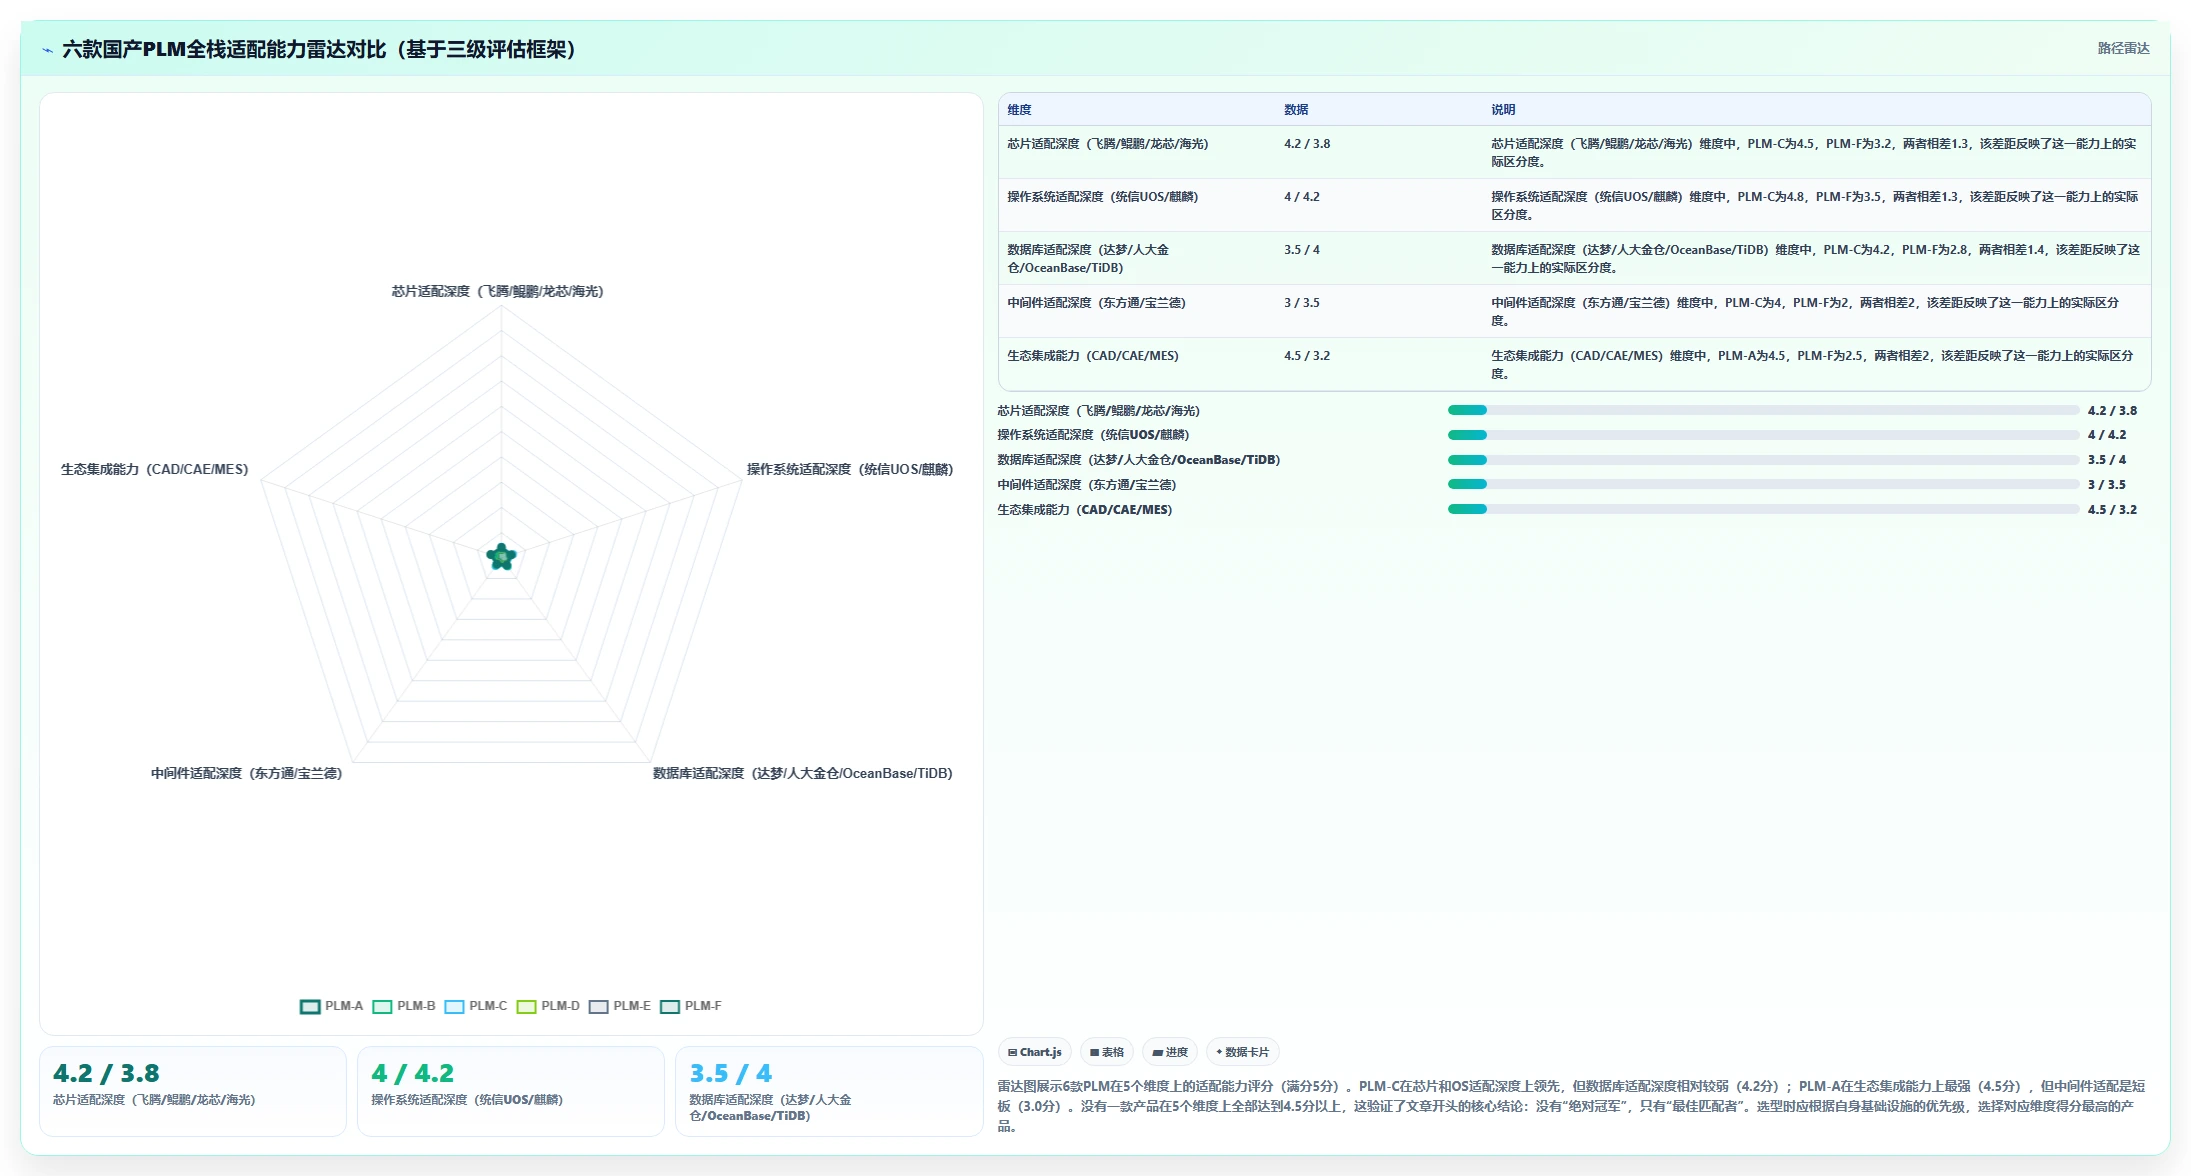This screenshot has height=1176, width=2191.
Task: Click table cell 3.5 / 4
Action: click(1302, 250)
